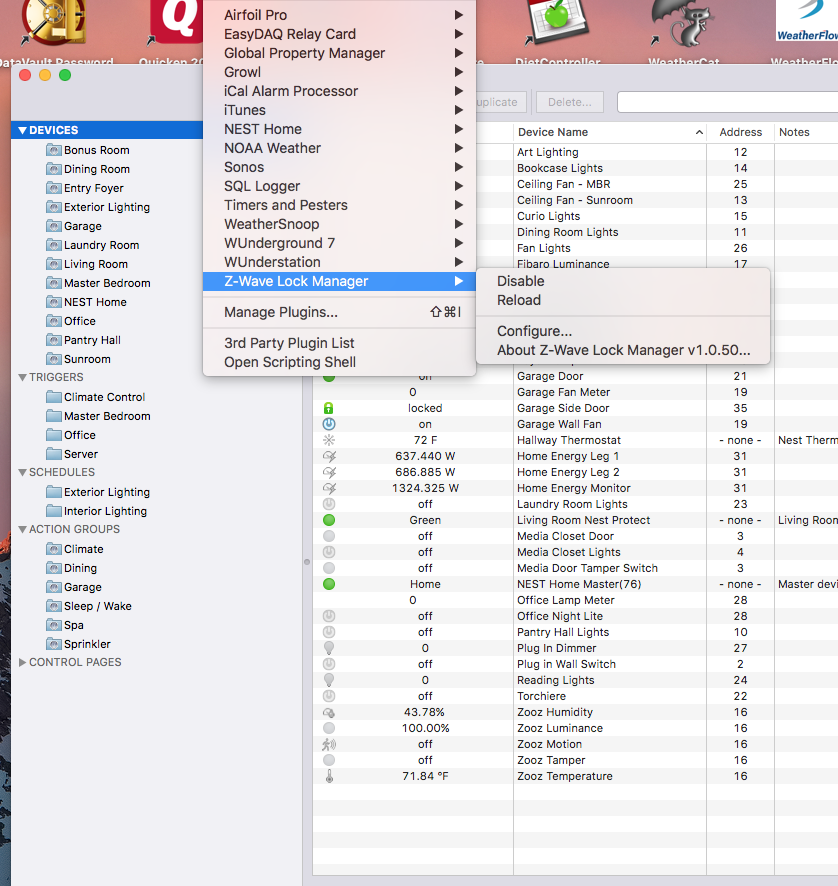Select the Dining Room device folder icon
The image size is (838, 886).
[x=54, y=169]
